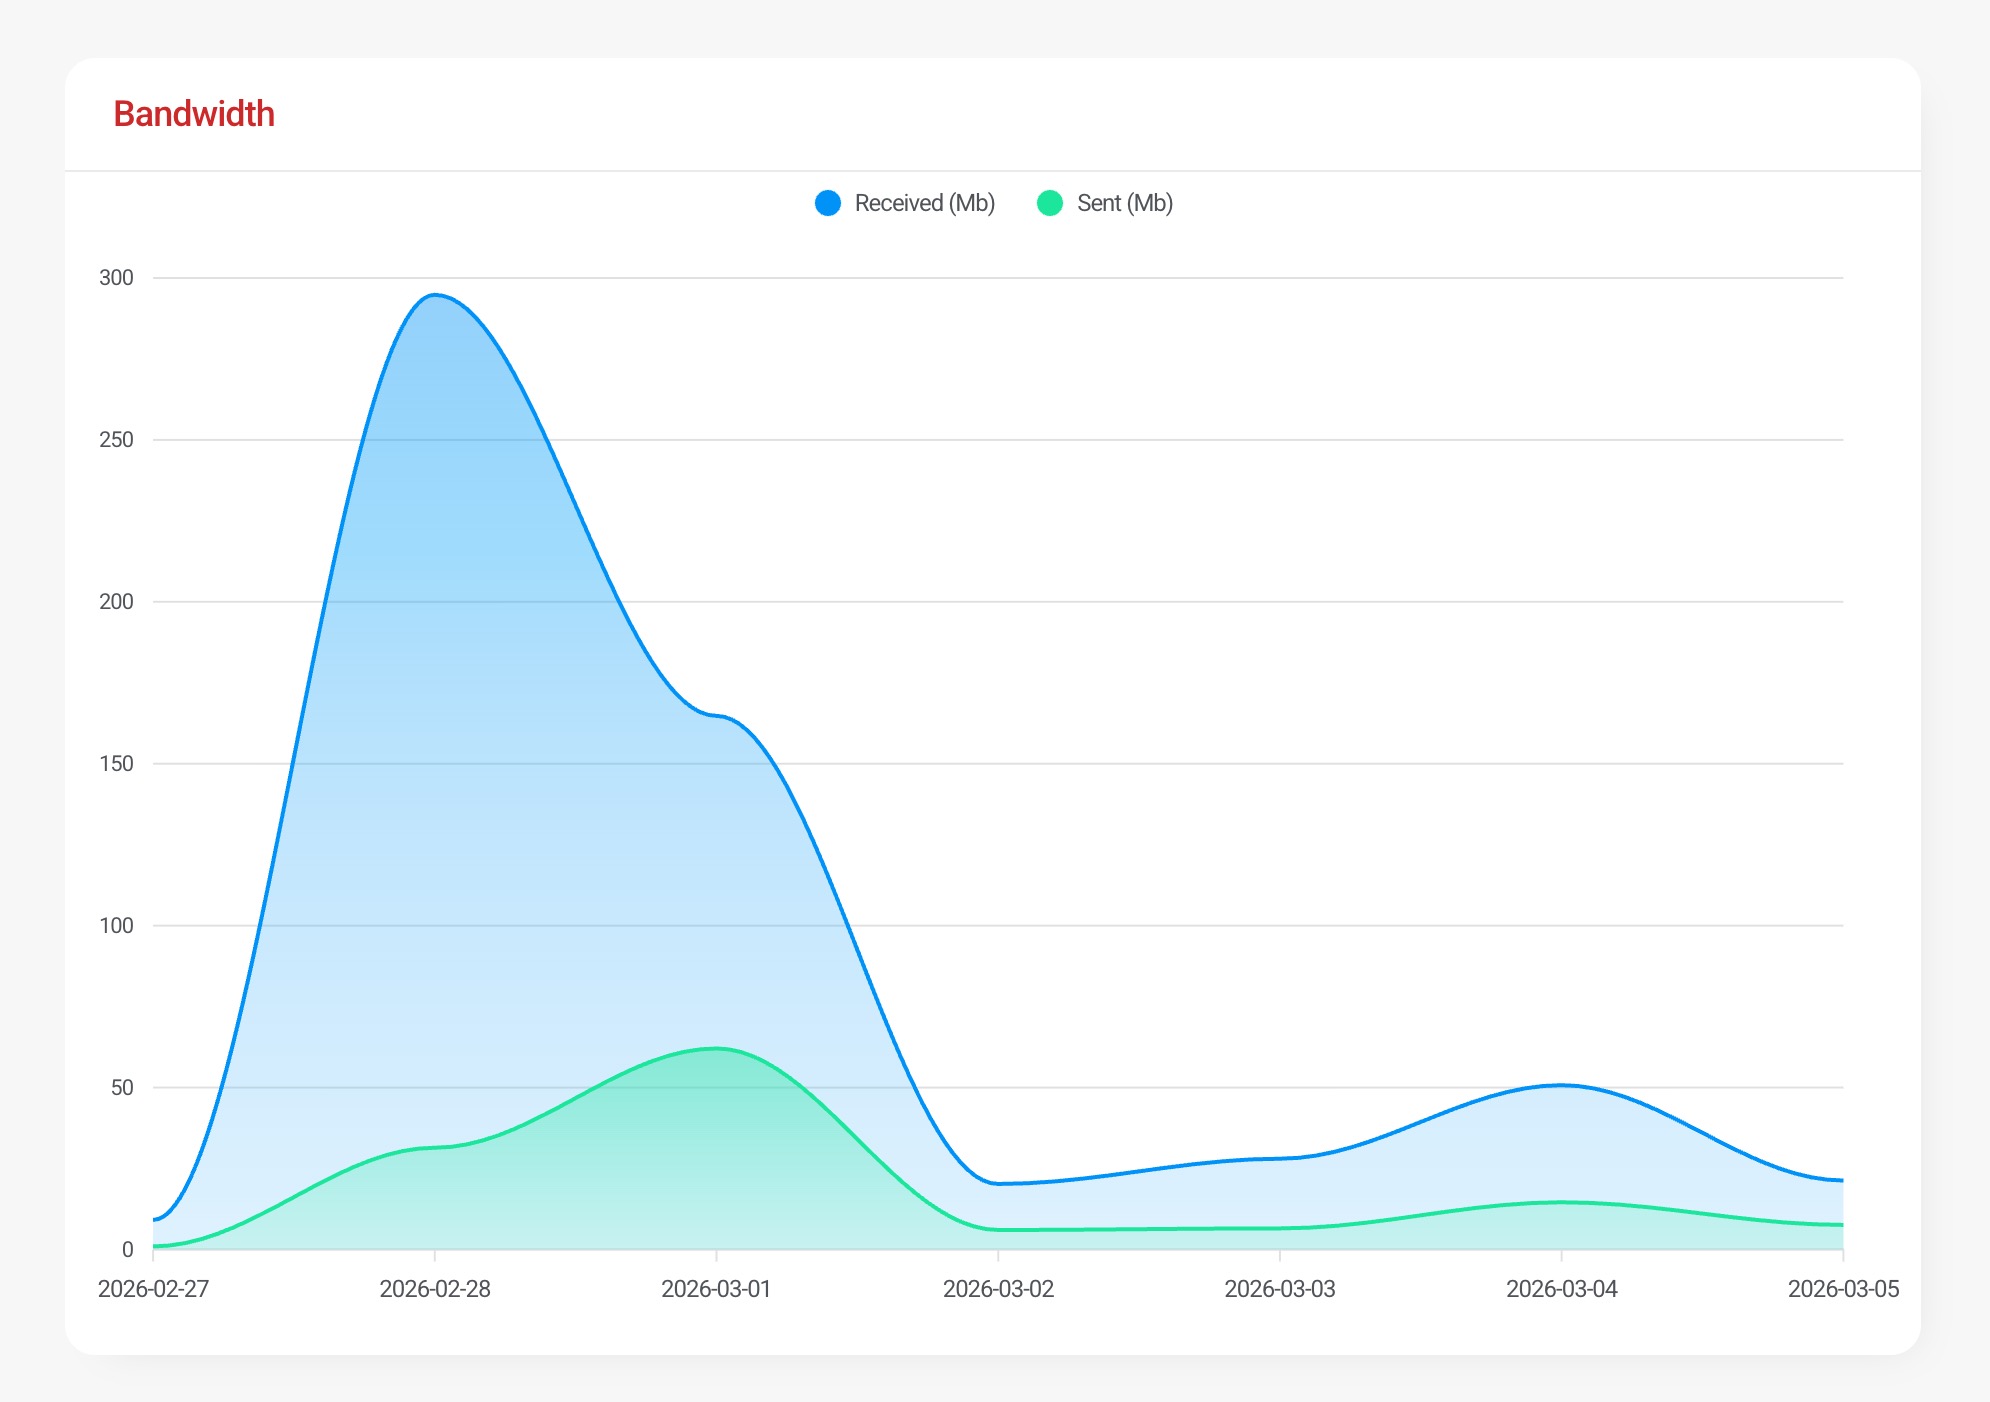Click the 50 y-axis label

[x=122, y=1088]
